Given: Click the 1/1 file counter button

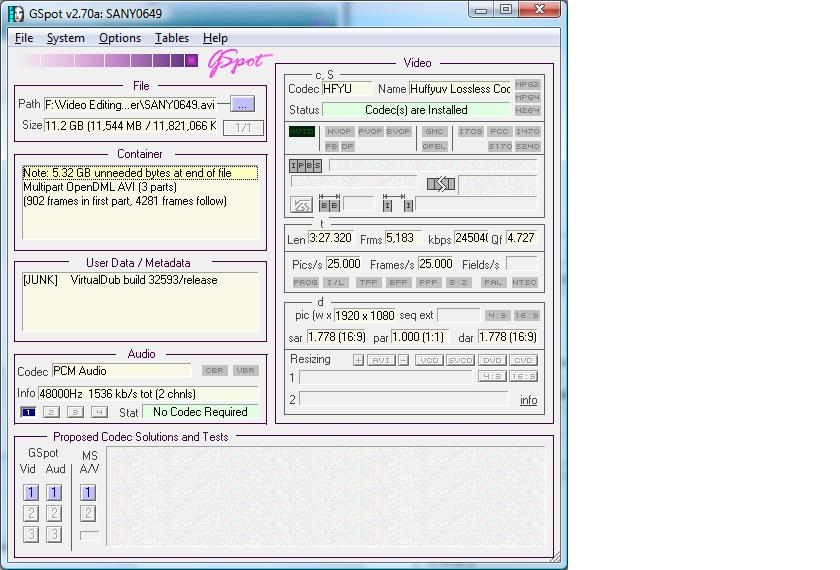Looking at the screenshot, I should pyautogui.click(x=243, y=128).
